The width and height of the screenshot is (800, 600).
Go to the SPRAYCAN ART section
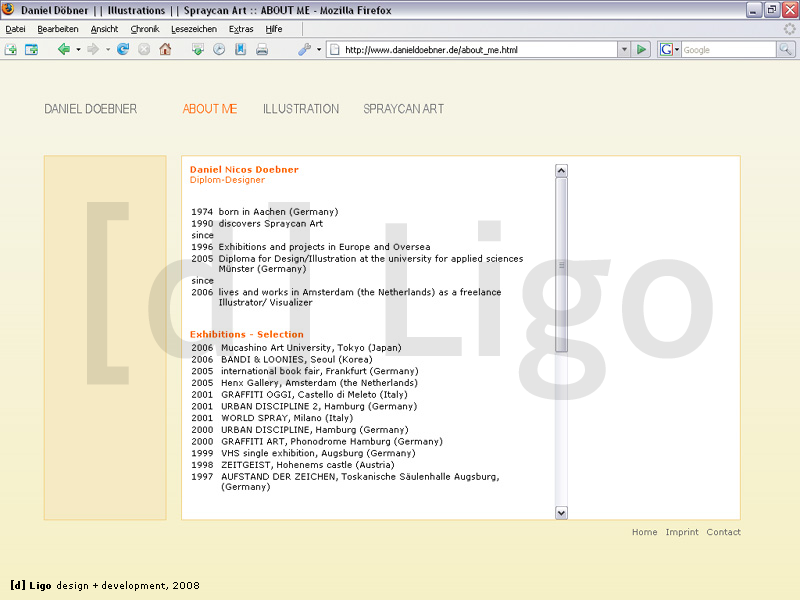click(x=404, y=109)
